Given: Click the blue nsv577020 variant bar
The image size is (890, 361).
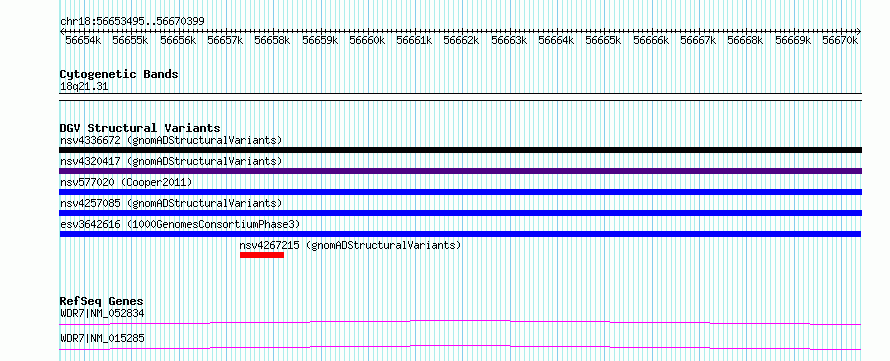Looking at the screenshot, I should tap(461, 192).
